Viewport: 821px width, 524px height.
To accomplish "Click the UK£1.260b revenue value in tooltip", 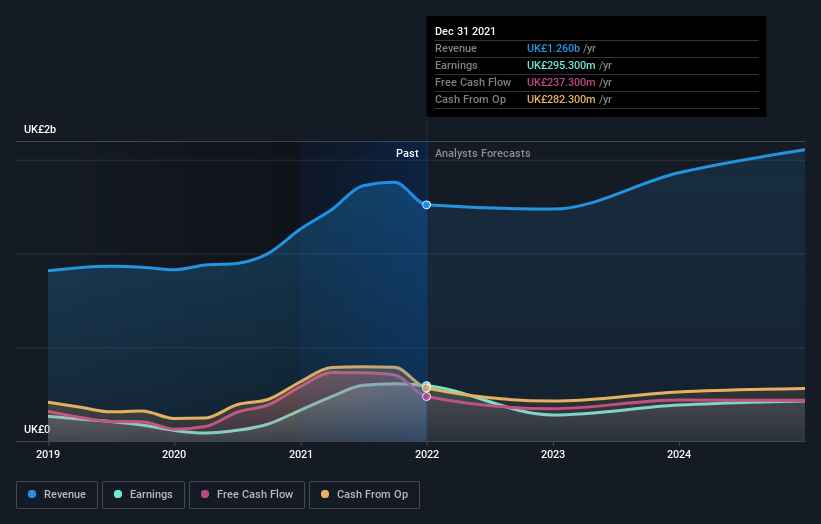I will pyautogui.click(x=553, y=49).
